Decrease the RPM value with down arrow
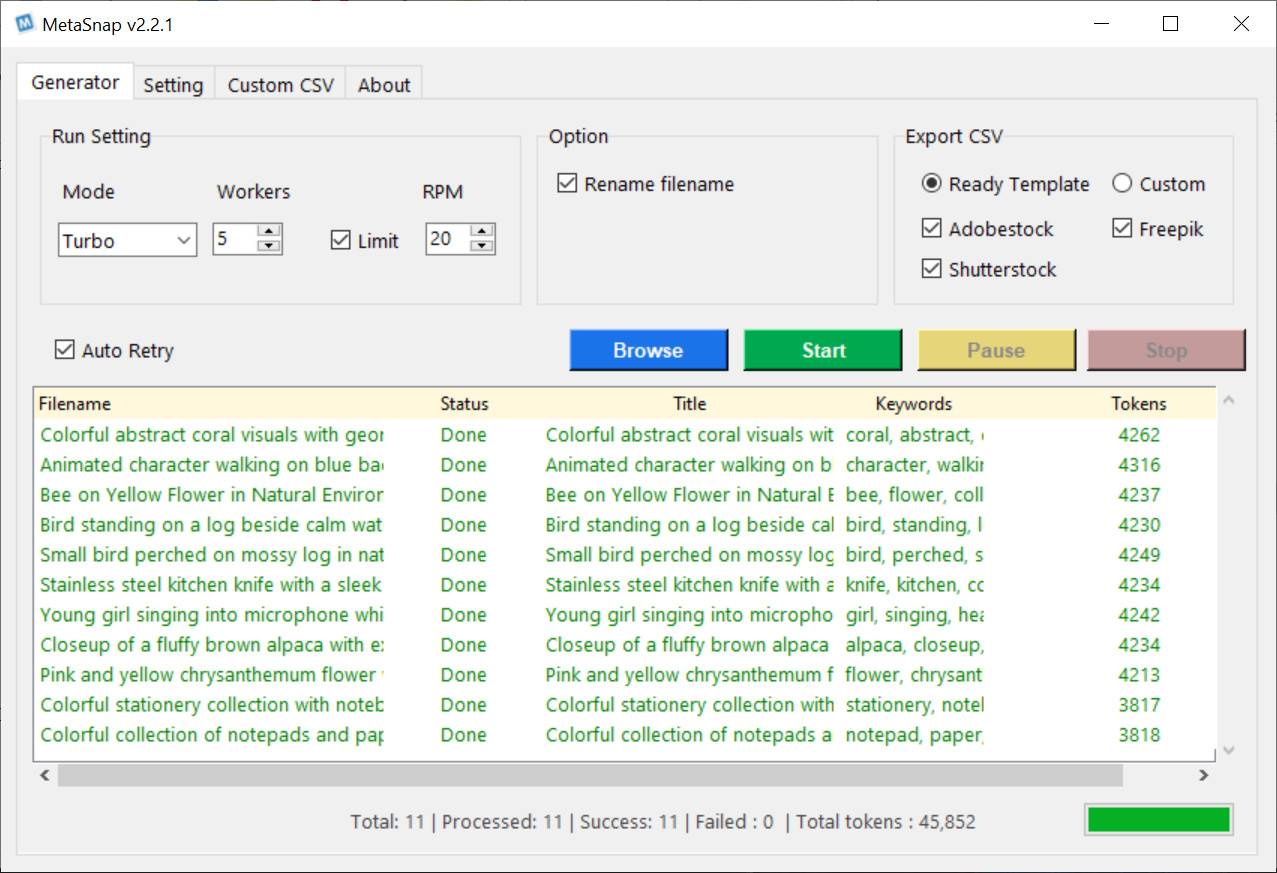The width and height of the screenshot is (1277, 873). coord(482,246)
